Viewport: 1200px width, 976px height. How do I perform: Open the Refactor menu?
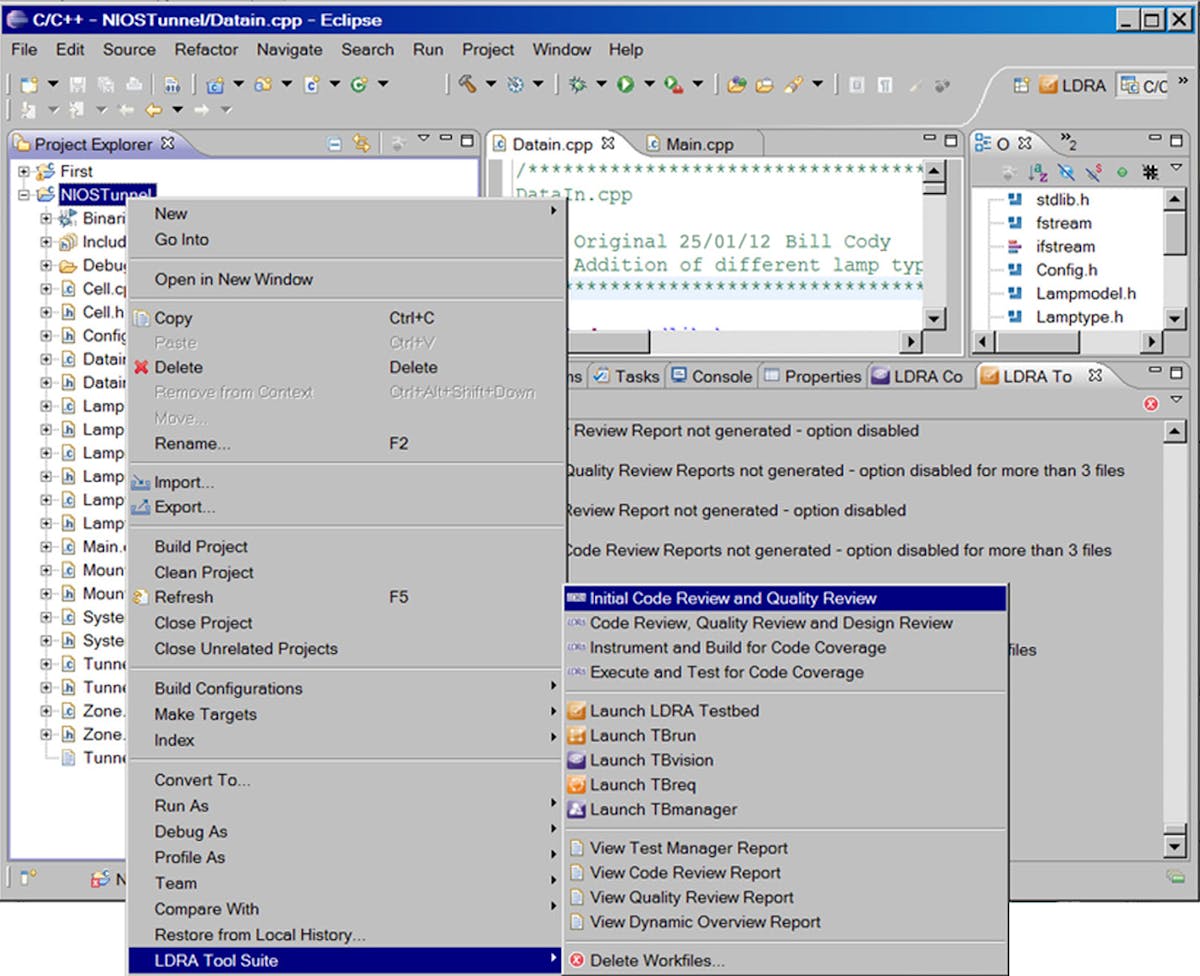pos(206,49)
